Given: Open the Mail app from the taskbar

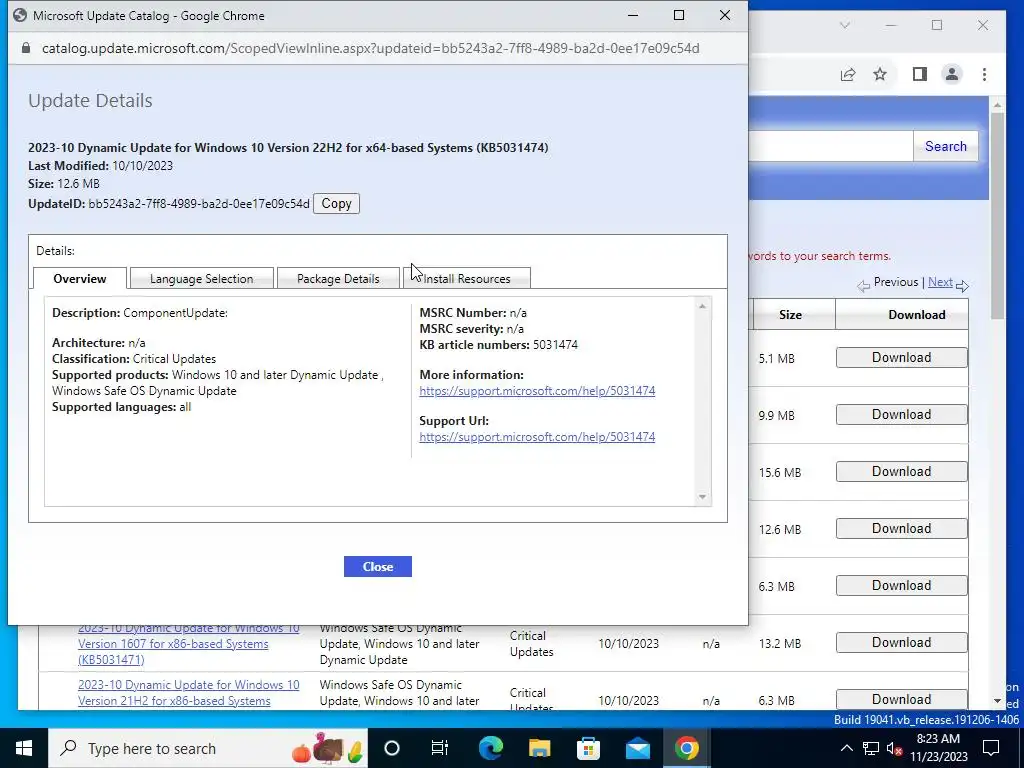Looking at the screenshot, I should click(x=637, y=748).
